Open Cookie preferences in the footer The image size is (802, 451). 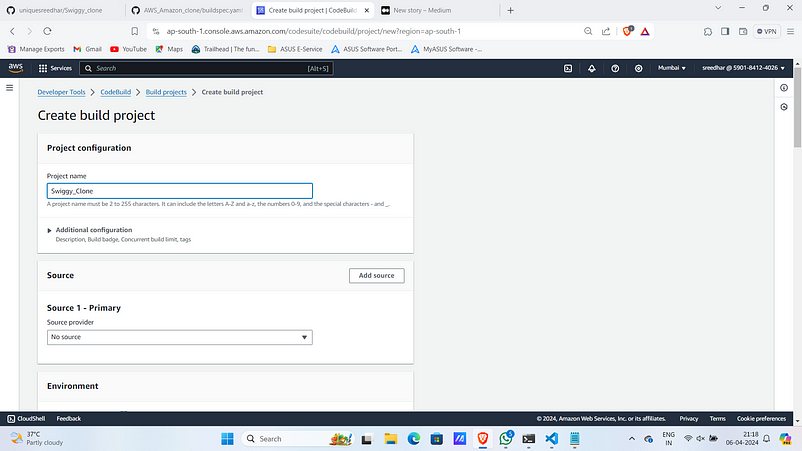pos(761,418)
